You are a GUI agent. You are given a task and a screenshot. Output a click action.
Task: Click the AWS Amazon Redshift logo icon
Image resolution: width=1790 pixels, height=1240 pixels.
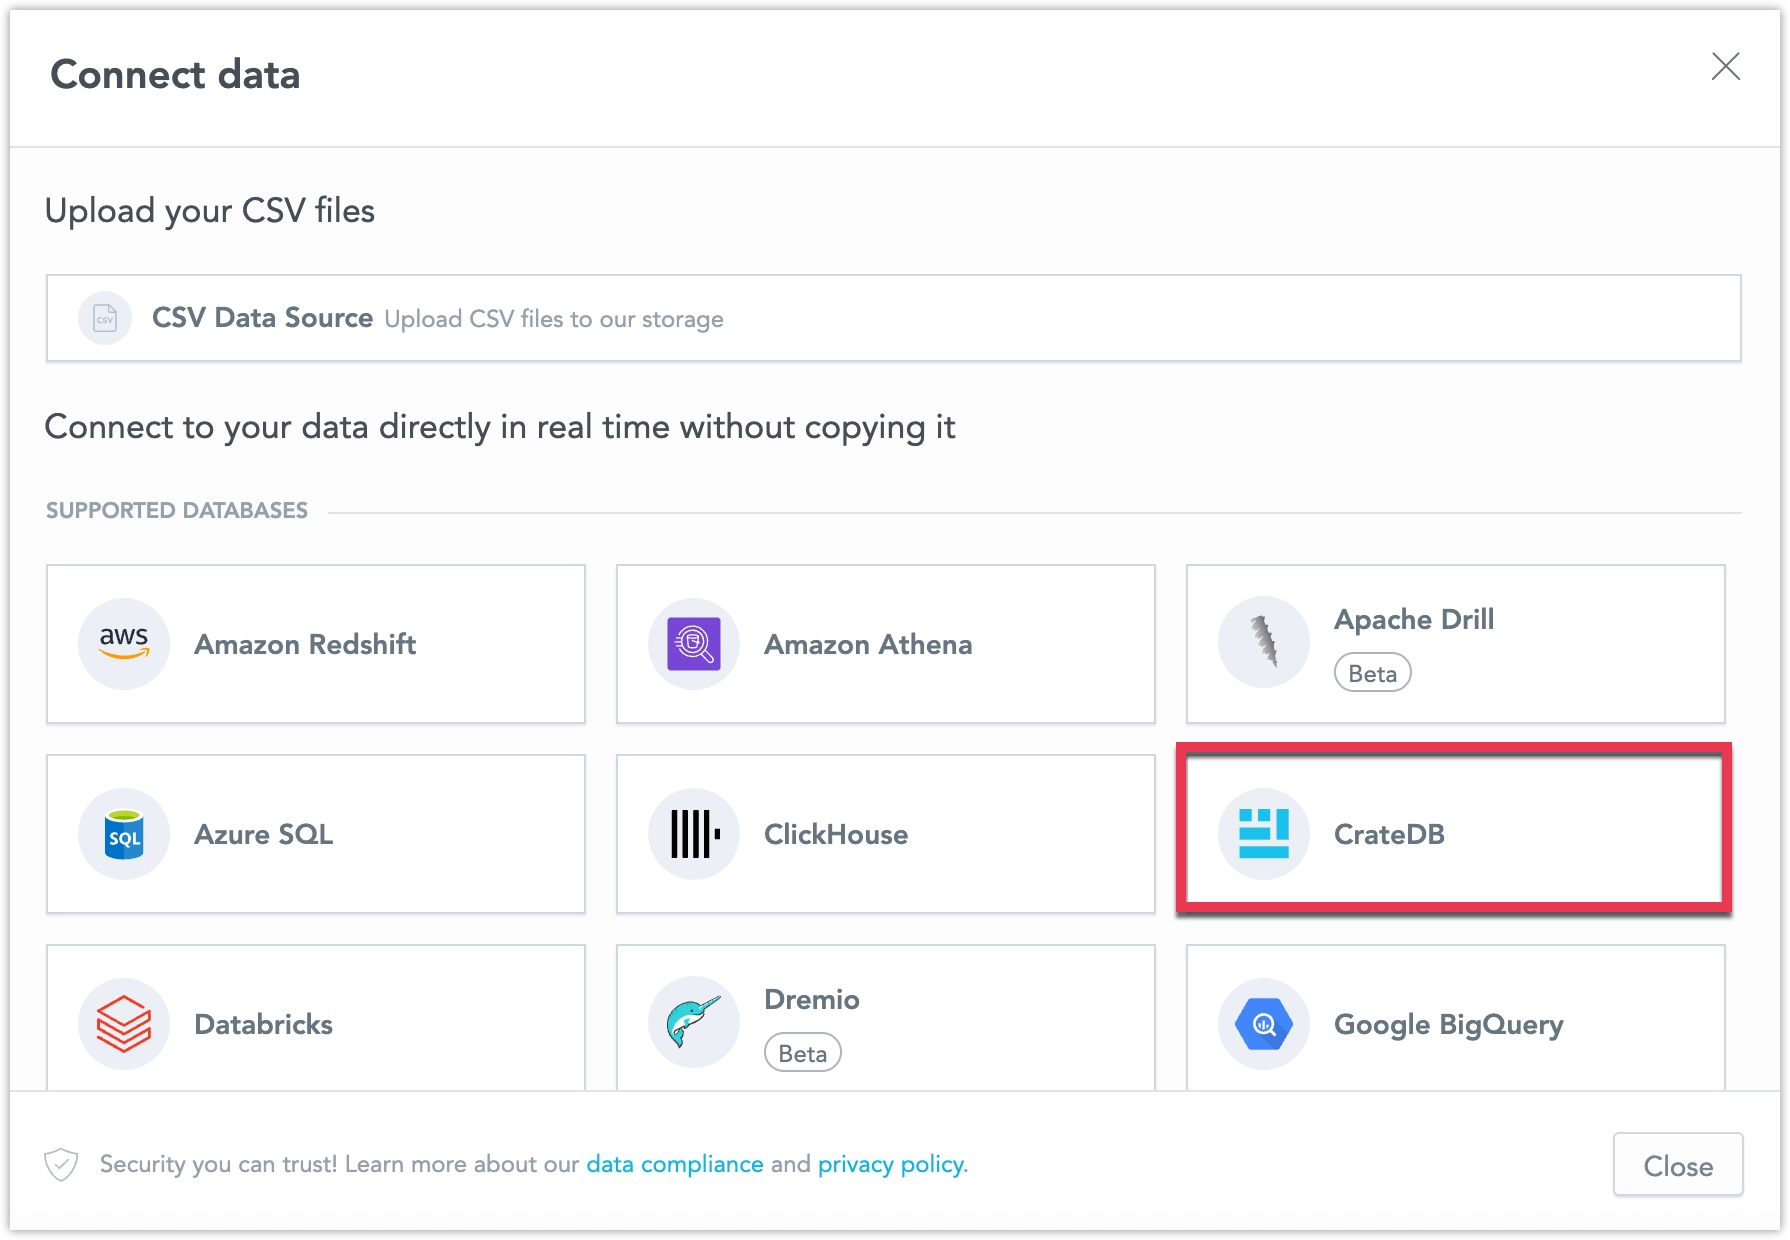[124, 643]
